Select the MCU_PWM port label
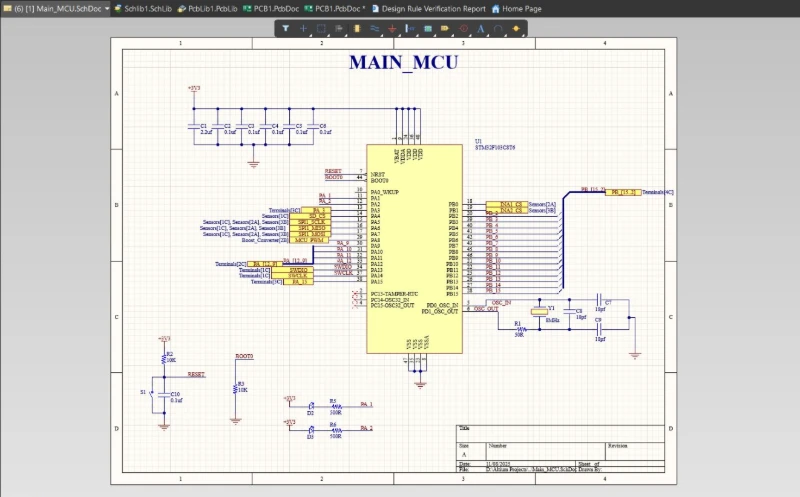800x497 pixels. point(310,240)
